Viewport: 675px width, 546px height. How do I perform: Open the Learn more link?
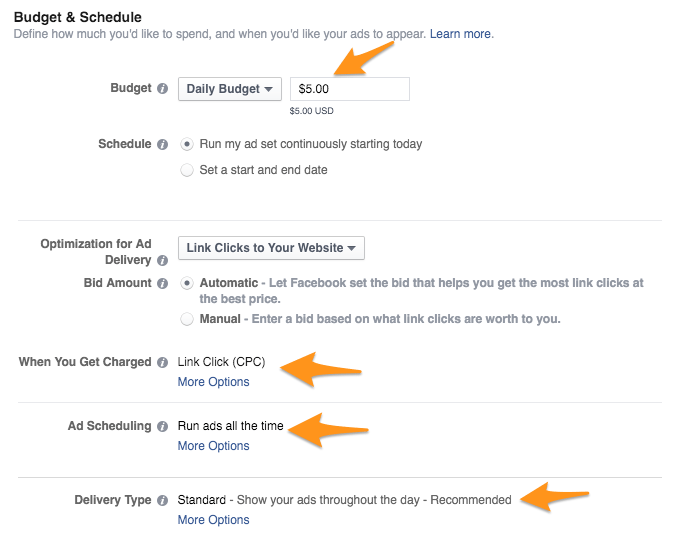click(x=461, y=34)
